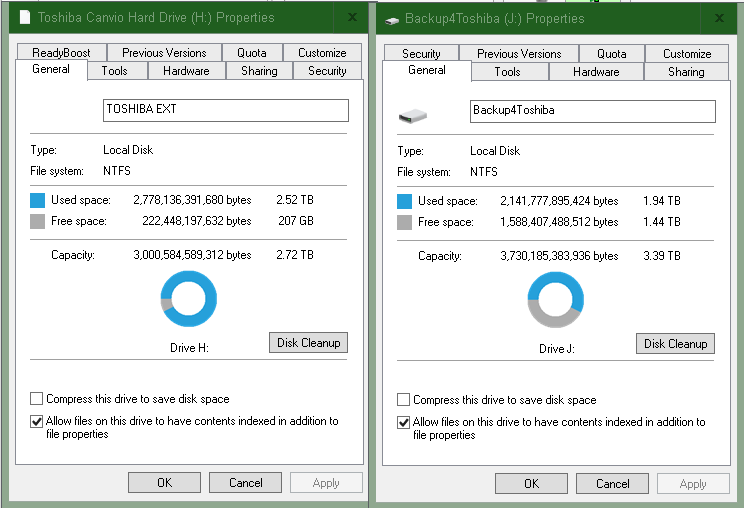This screenshot has height=508, width=744.
Task: Click free space value 1,588,407,488,512 bytes
Action: 559,222
